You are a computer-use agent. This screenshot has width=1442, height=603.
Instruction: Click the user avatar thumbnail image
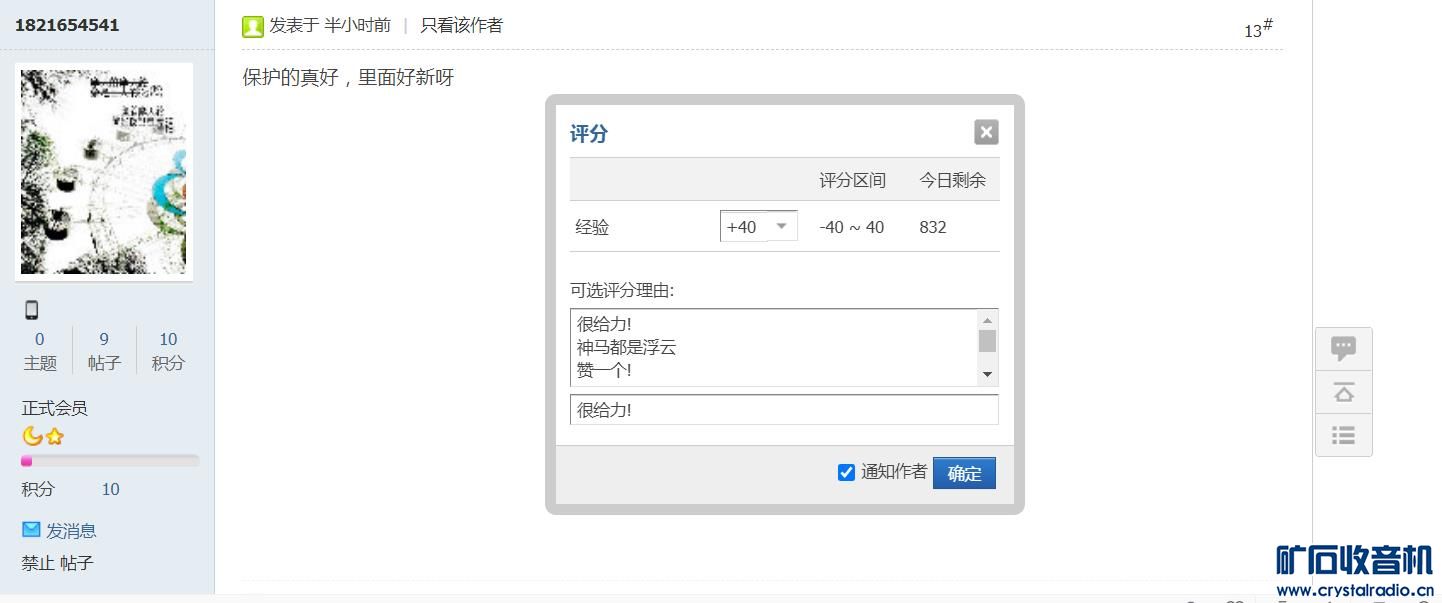(x=104, y=172)
